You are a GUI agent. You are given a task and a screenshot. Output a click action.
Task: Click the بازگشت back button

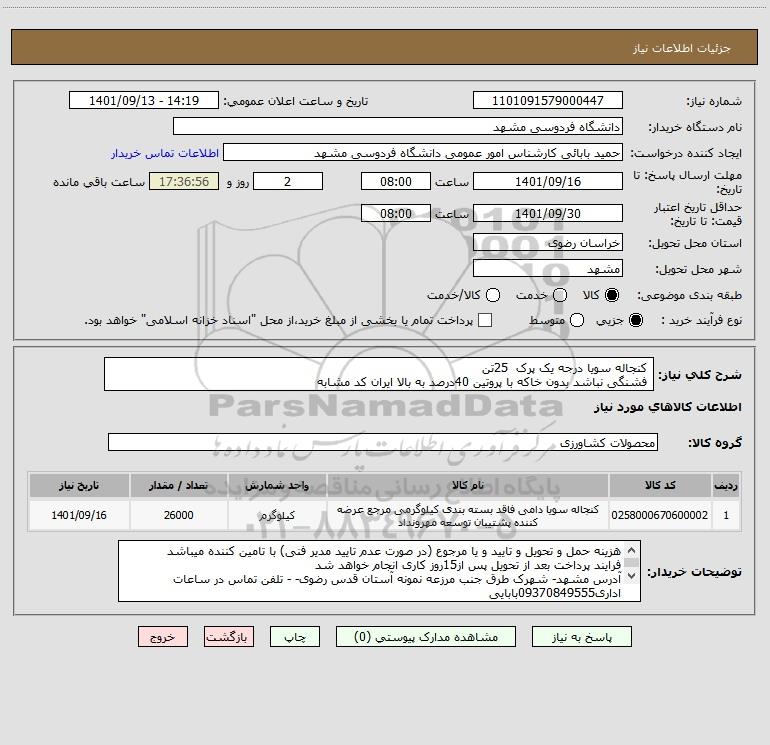[x=229, y=637]
